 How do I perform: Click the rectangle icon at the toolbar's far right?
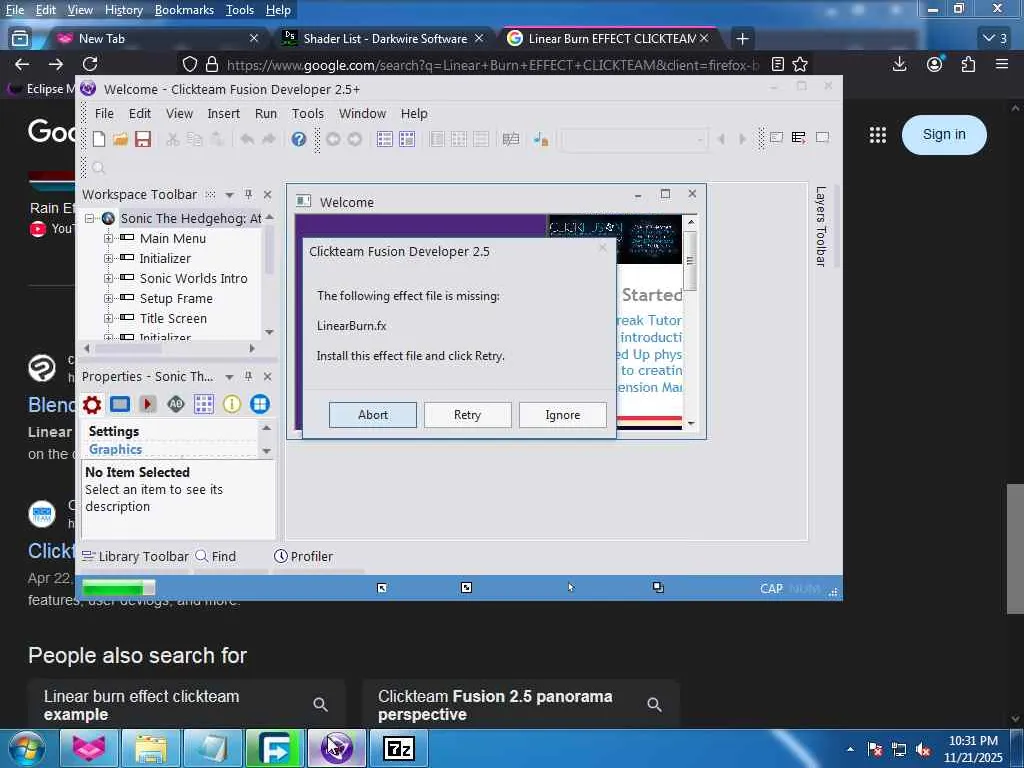pyautogui.click(x=822, y=137)
